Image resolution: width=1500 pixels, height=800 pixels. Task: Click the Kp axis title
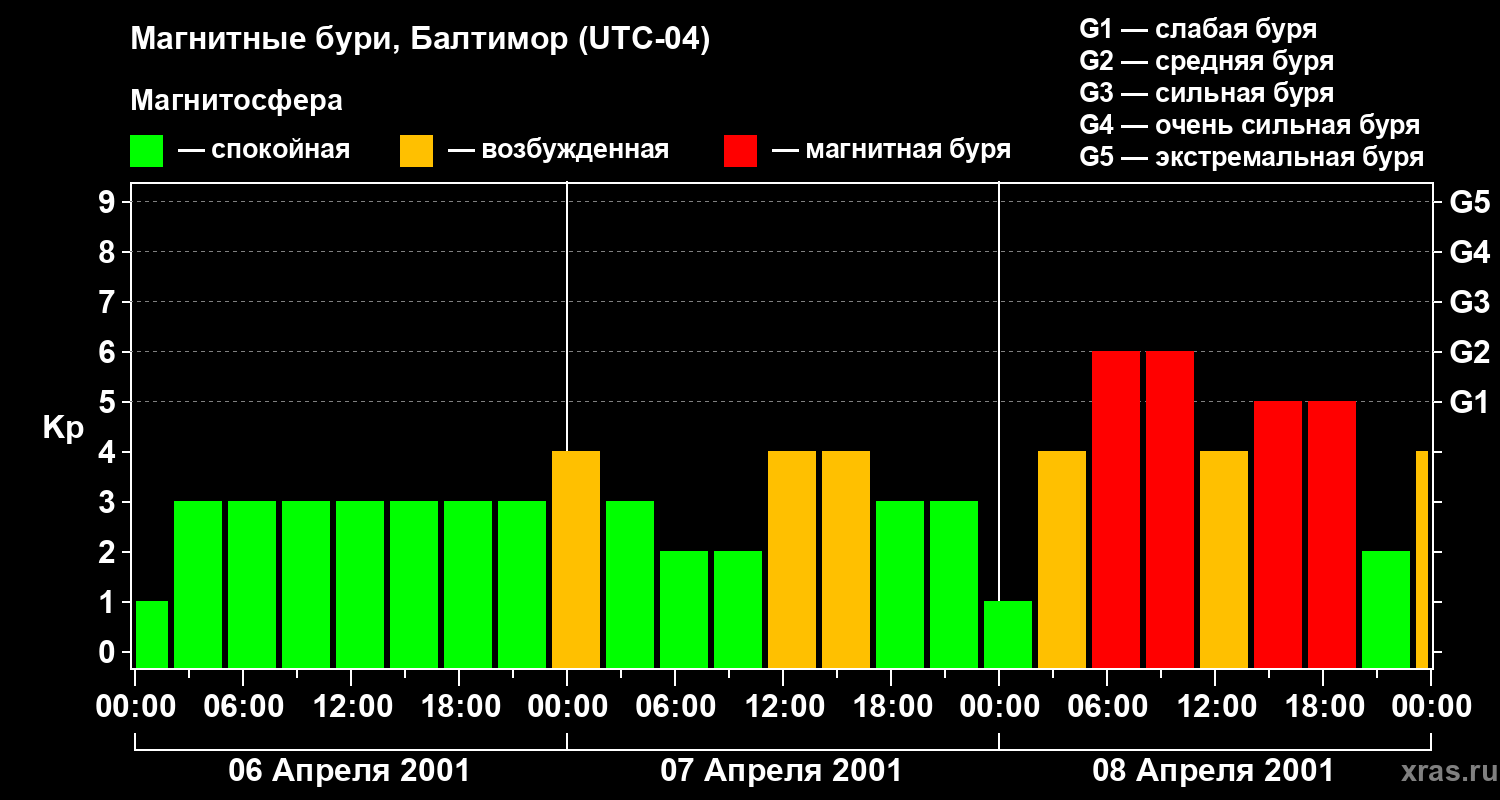[x=63, y=427]
